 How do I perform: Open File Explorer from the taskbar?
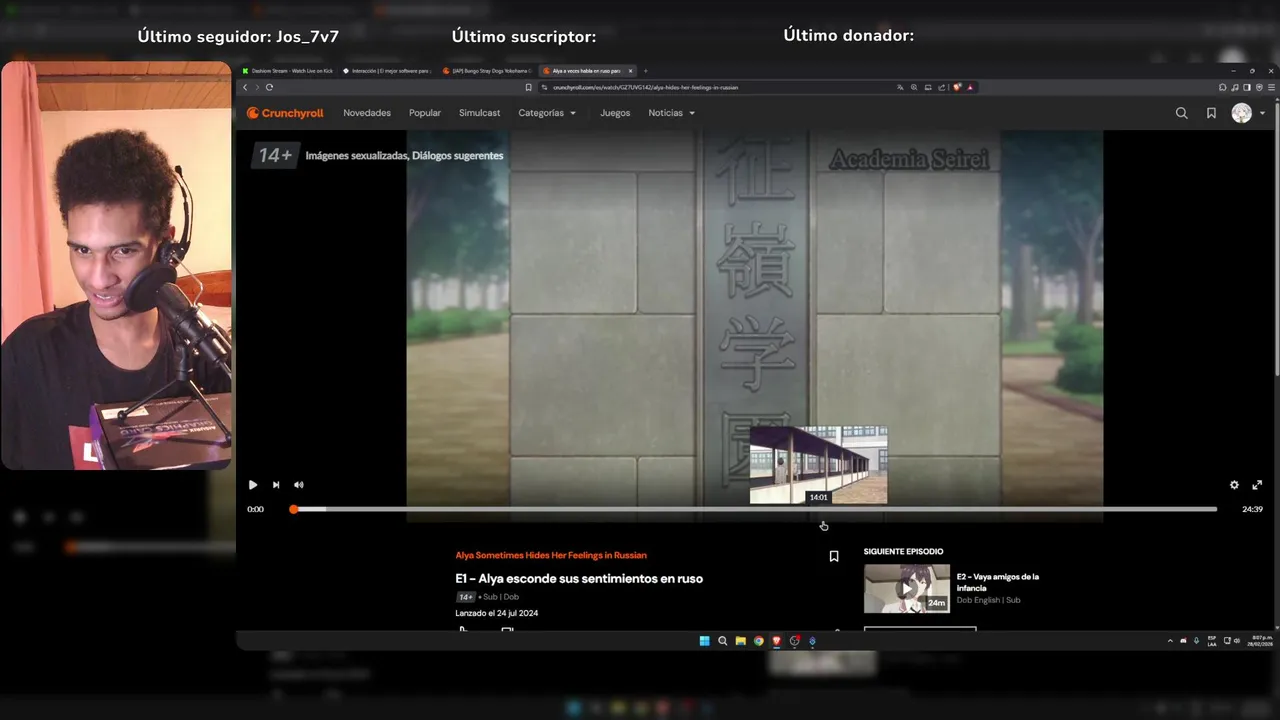[740, 641]
